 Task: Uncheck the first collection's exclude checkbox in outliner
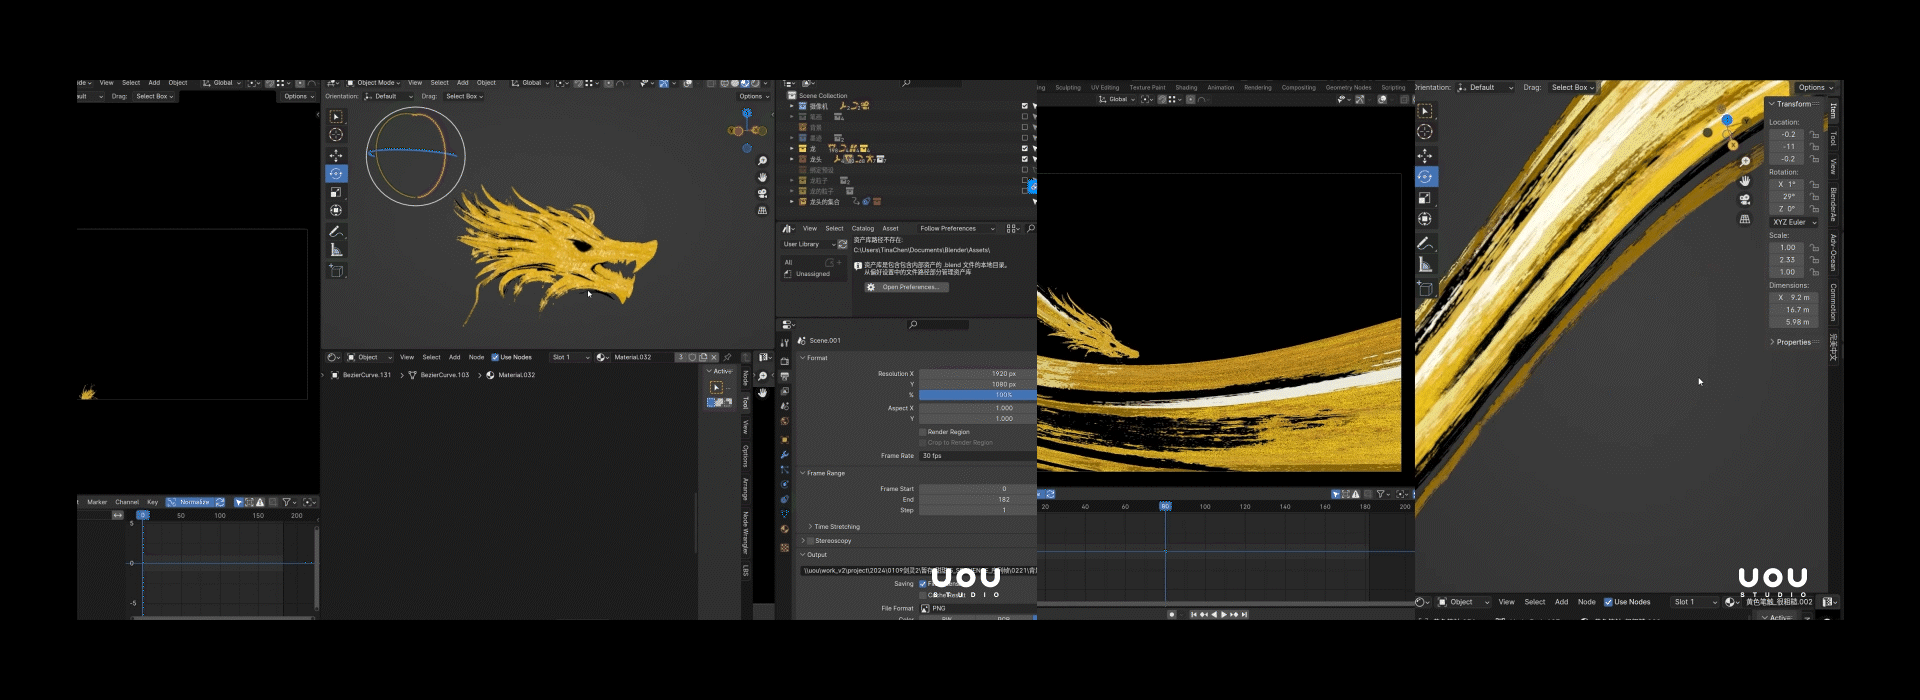tap(1025, 106)
